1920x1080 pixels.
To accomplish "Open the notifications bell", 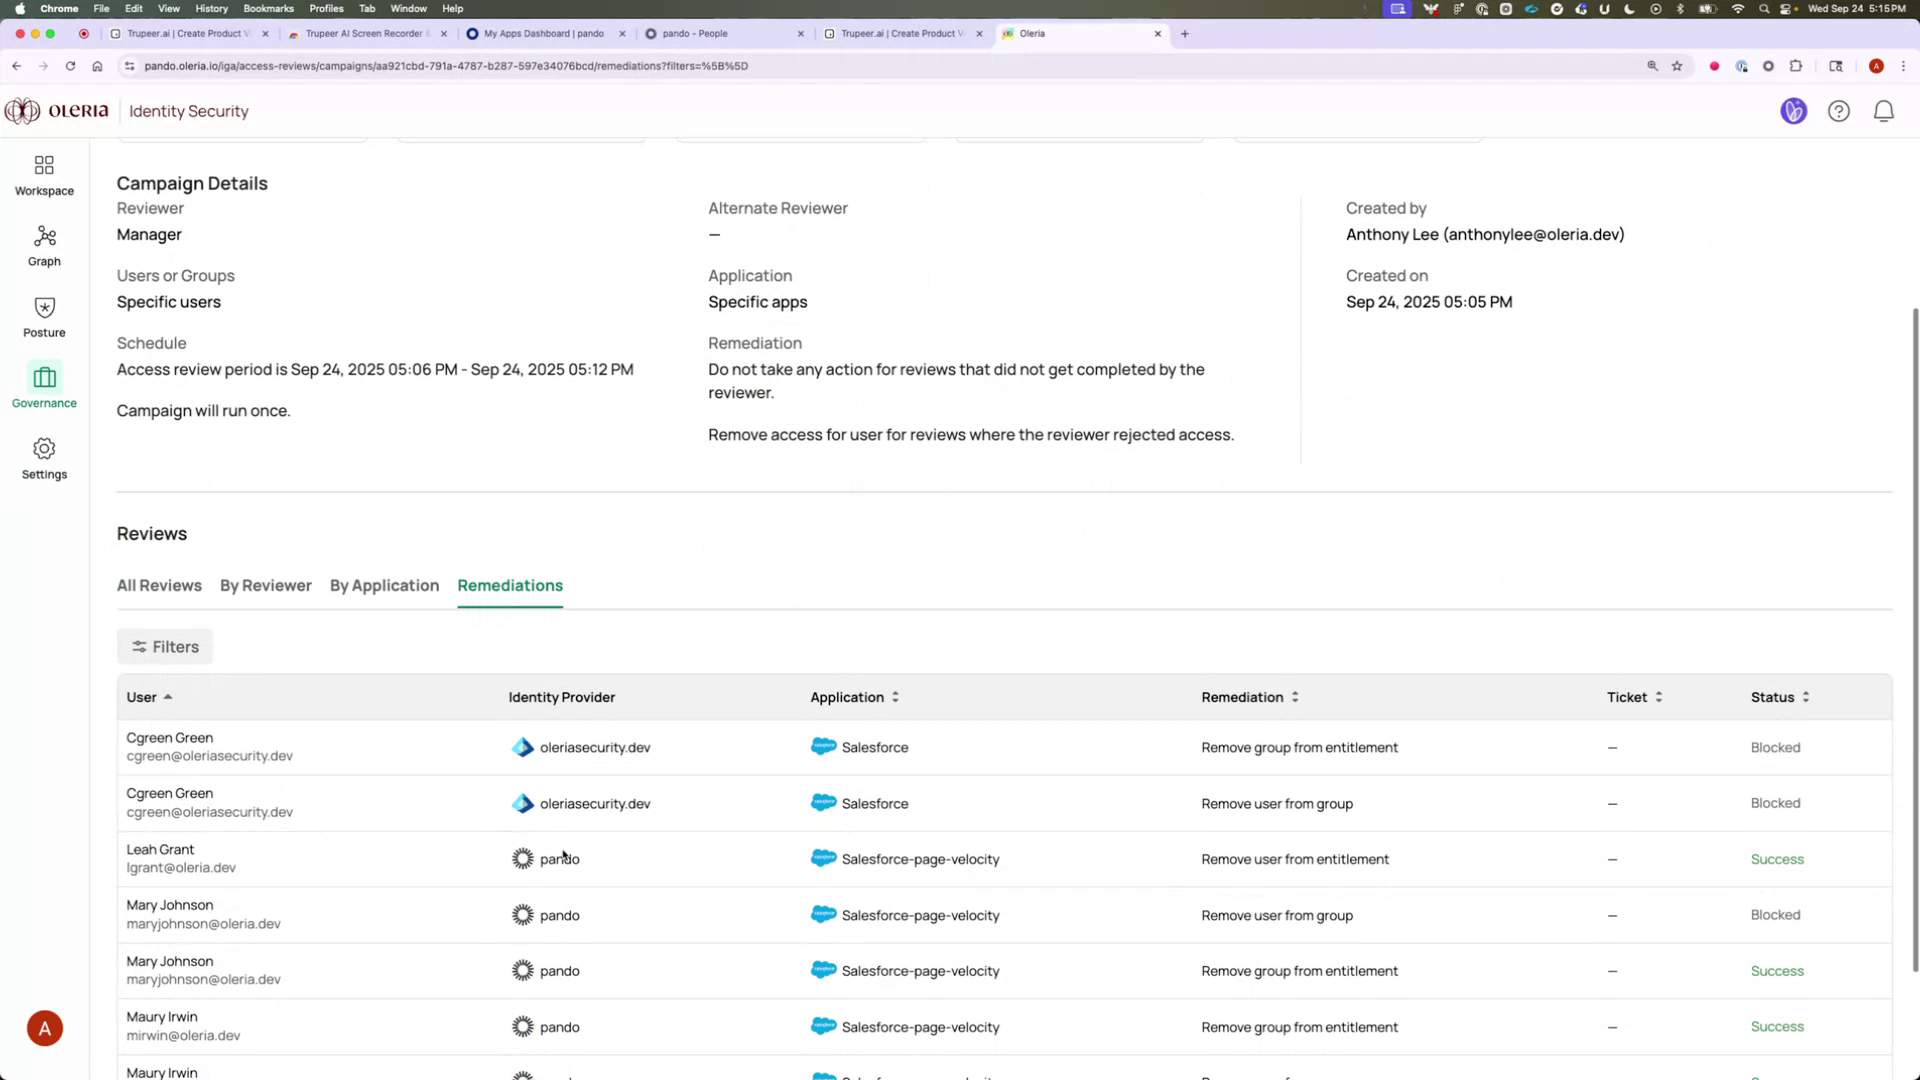I will coord(1883,111).
